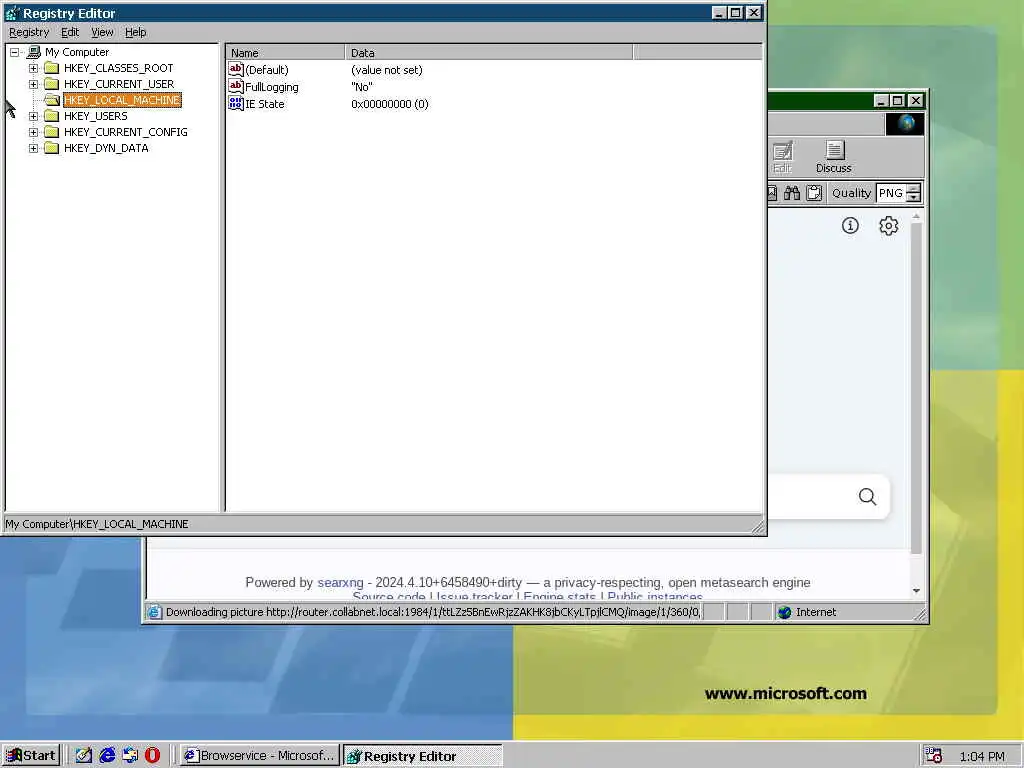Sort values by the Name column header
1024x768 pixels.
[285, 53]
